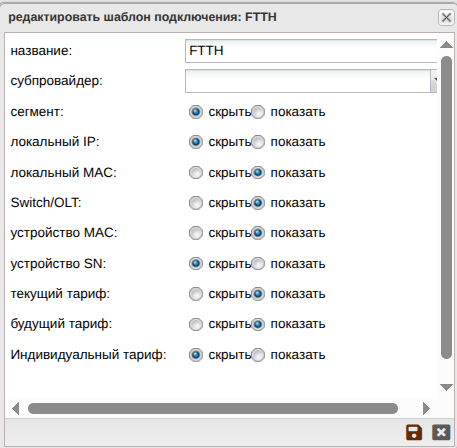The image size is (457, 448).
Task: Click the 'будущий тариф:' label
Action: click(x=61, y=324)
